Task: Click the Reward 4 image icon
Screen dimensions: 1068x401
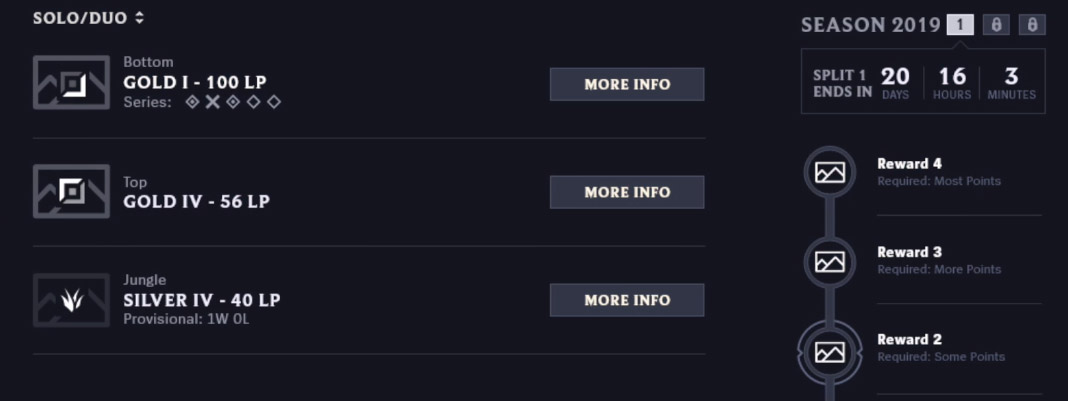Action: pos(830,172)
